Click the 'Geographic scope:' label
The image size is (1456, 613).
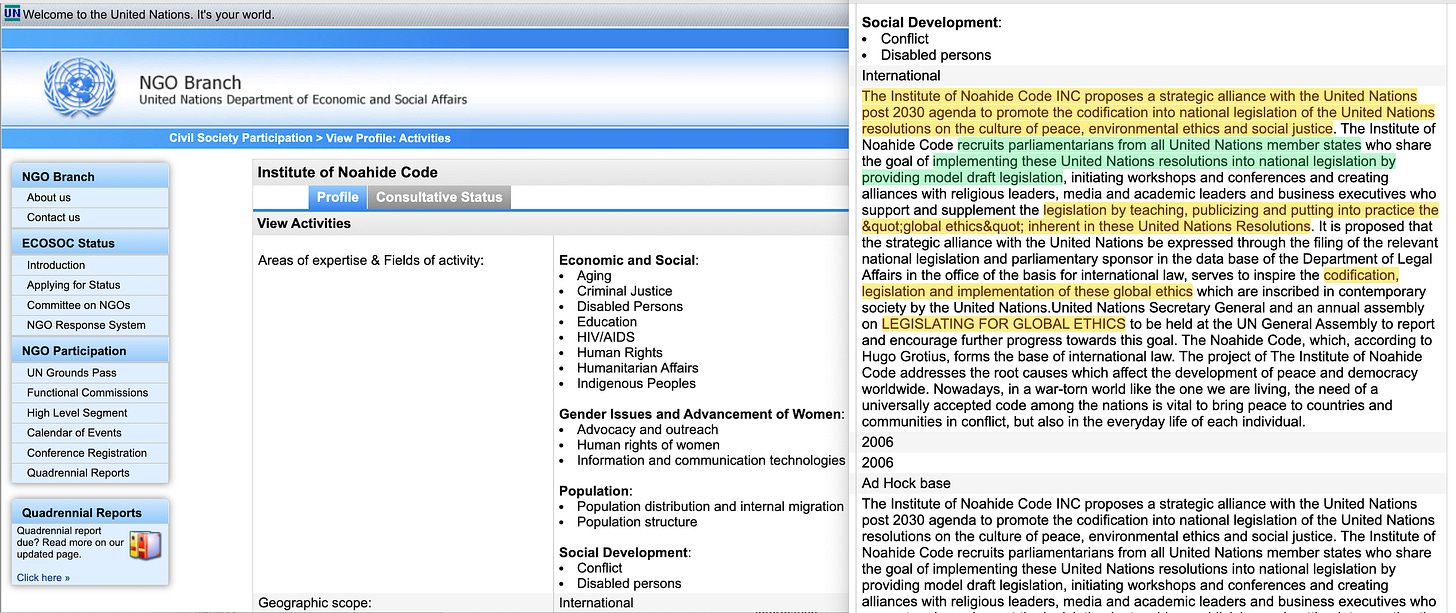click(x=314, y=603)
